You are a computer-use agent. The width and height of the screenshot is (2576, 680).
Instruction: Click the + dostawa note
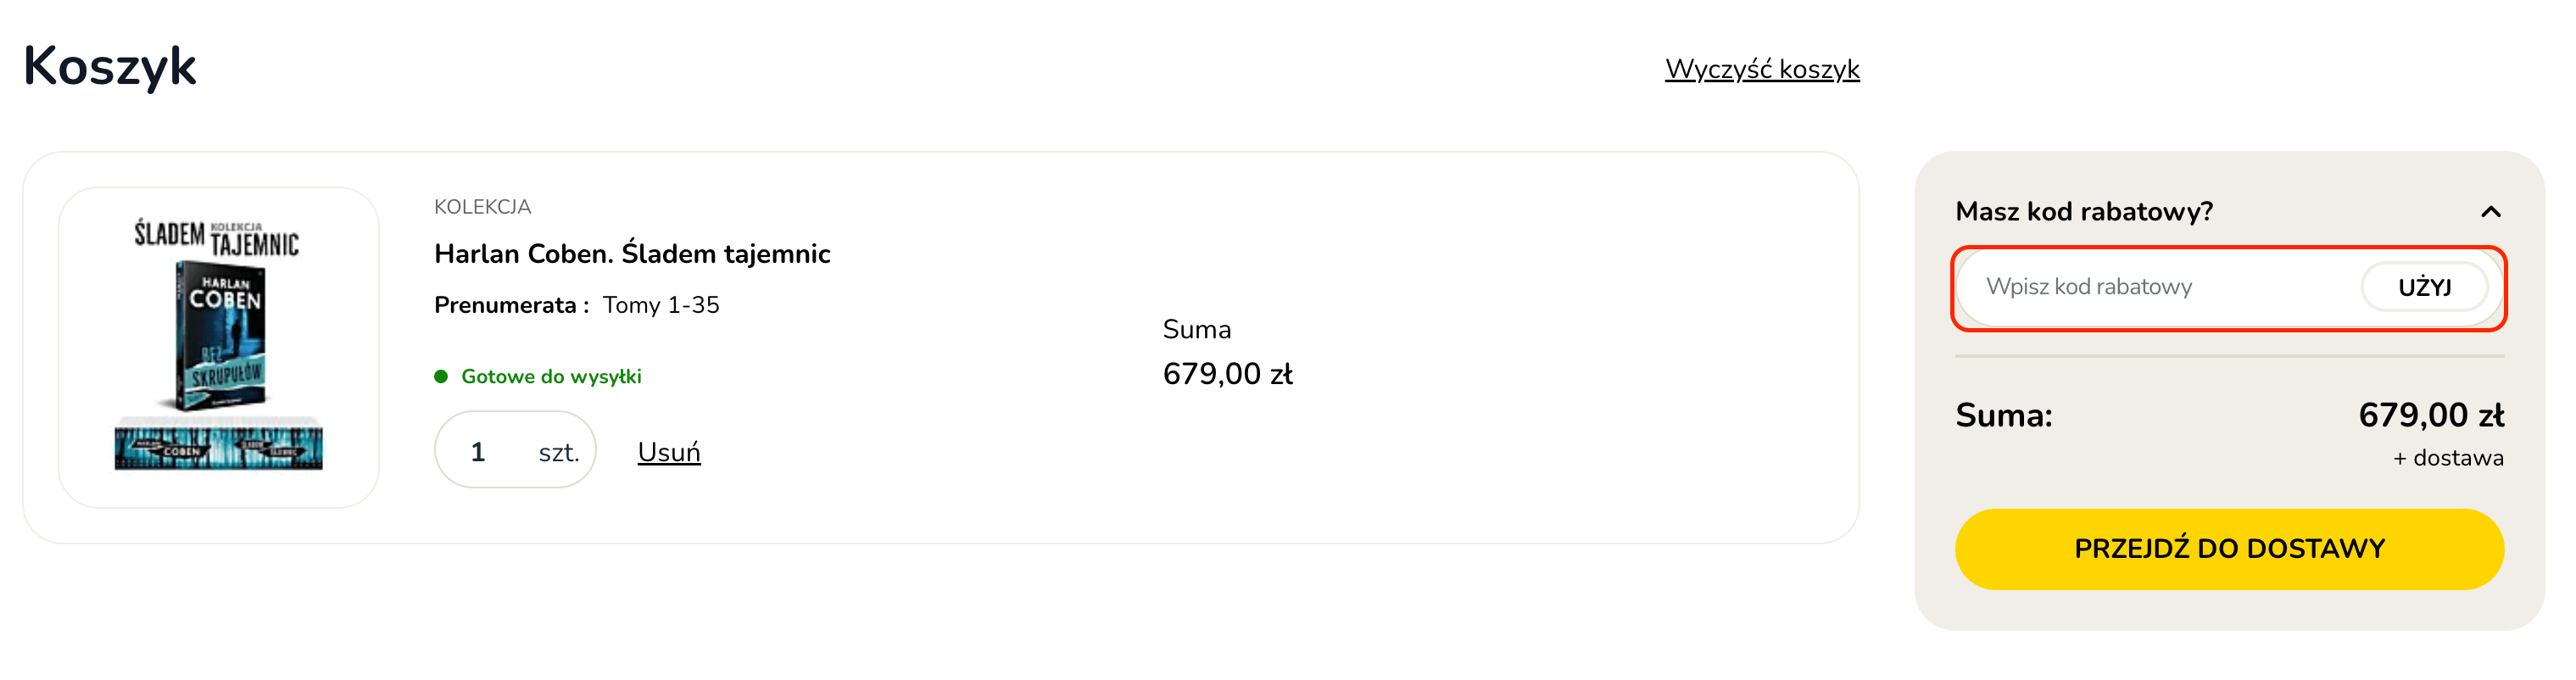pos(2448,458)
